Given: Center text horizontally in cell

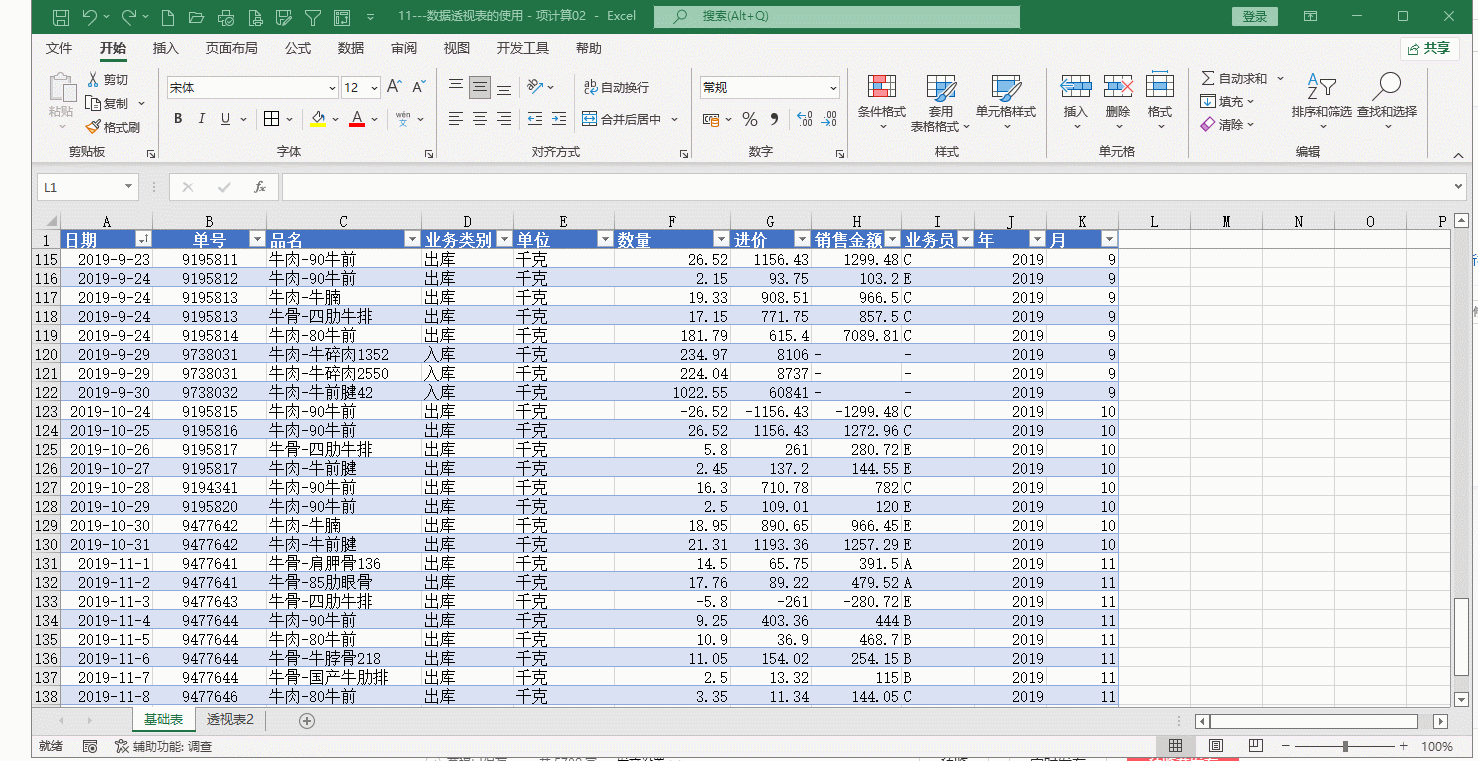Looking at the screenshot, I should pos(480,119).
